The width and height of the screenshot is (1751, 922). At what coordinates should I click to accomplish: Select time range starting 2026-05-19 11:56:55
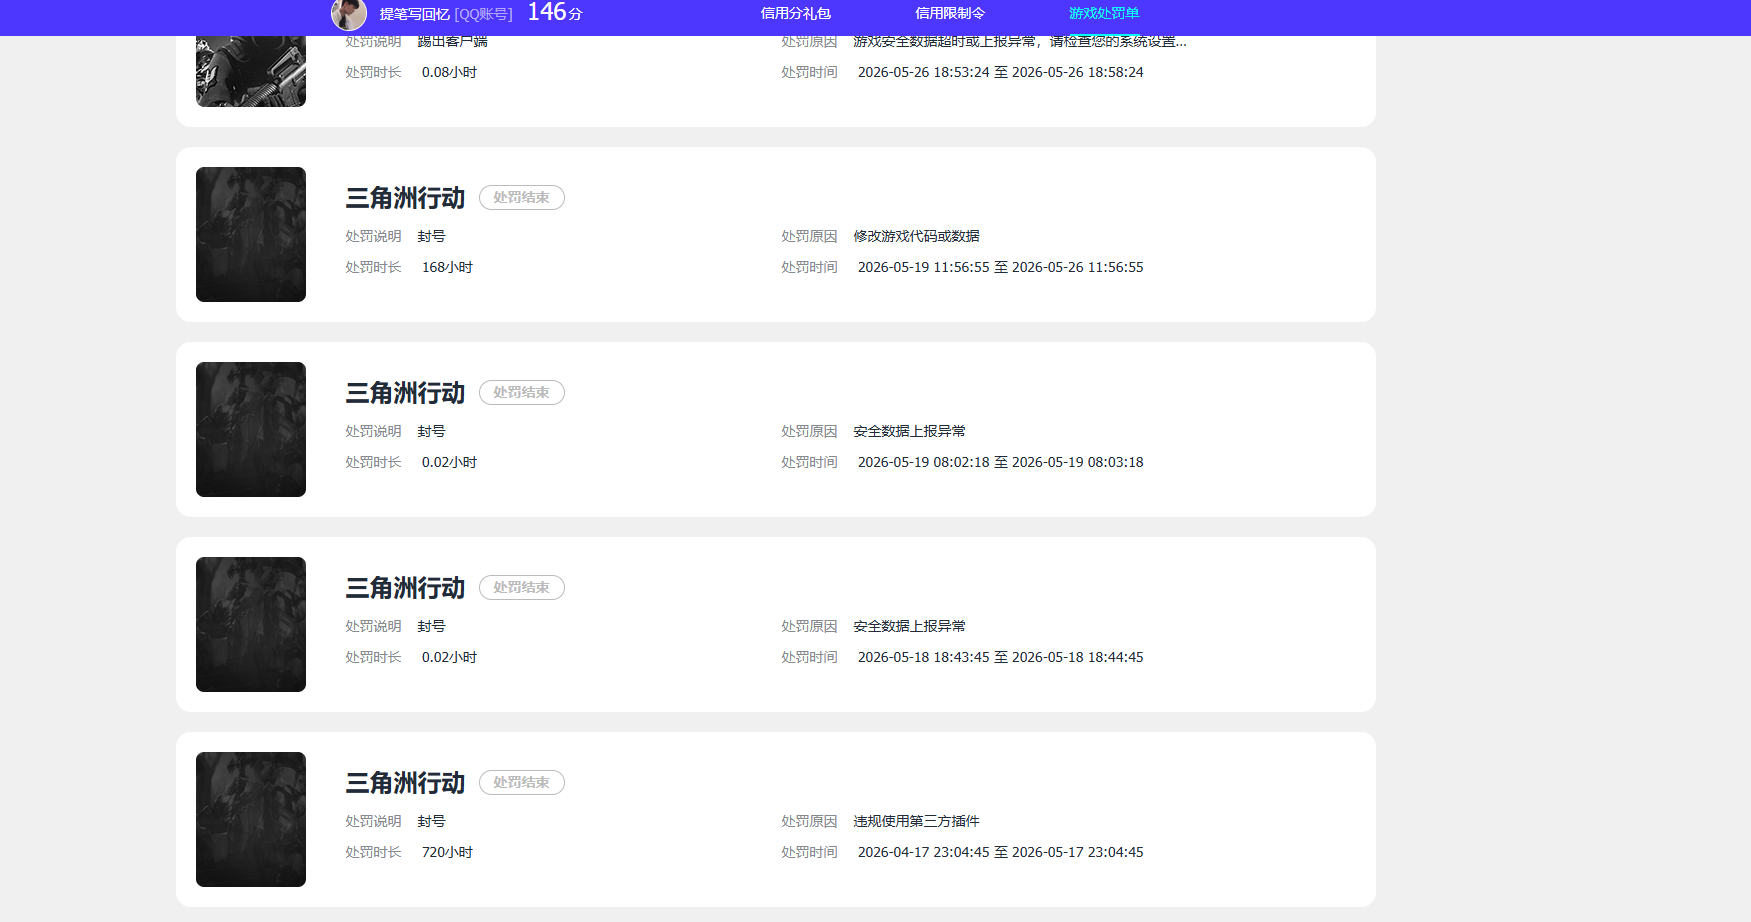click(x=1000, y=267)
